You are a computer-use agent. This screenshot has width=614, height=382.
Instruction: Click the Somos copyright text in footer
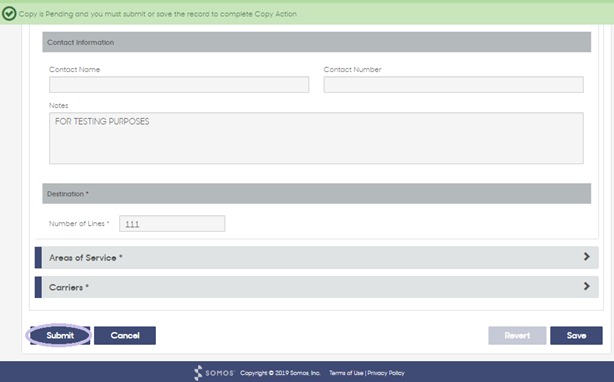(x=280, y=373)
